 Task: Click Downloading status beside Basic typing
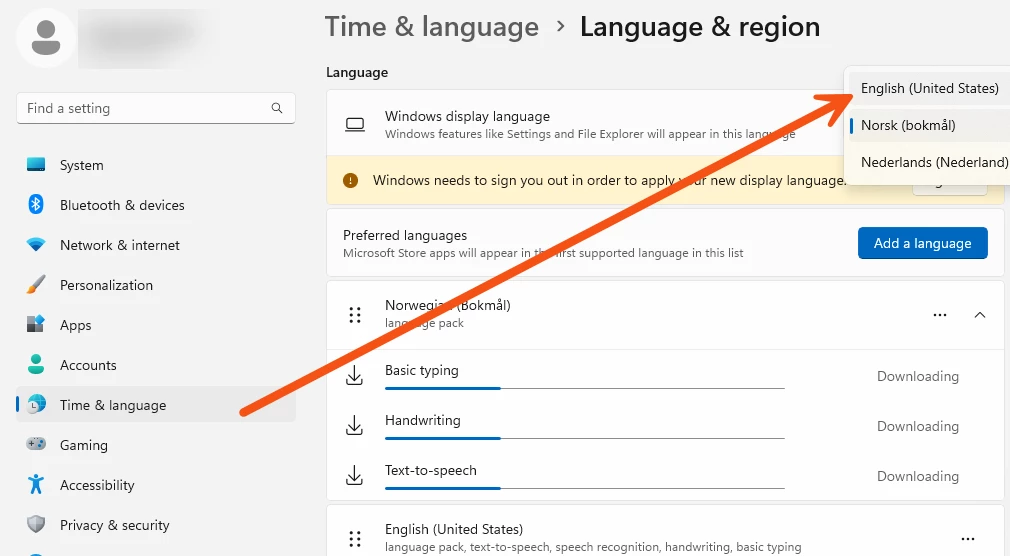(918, 376)
